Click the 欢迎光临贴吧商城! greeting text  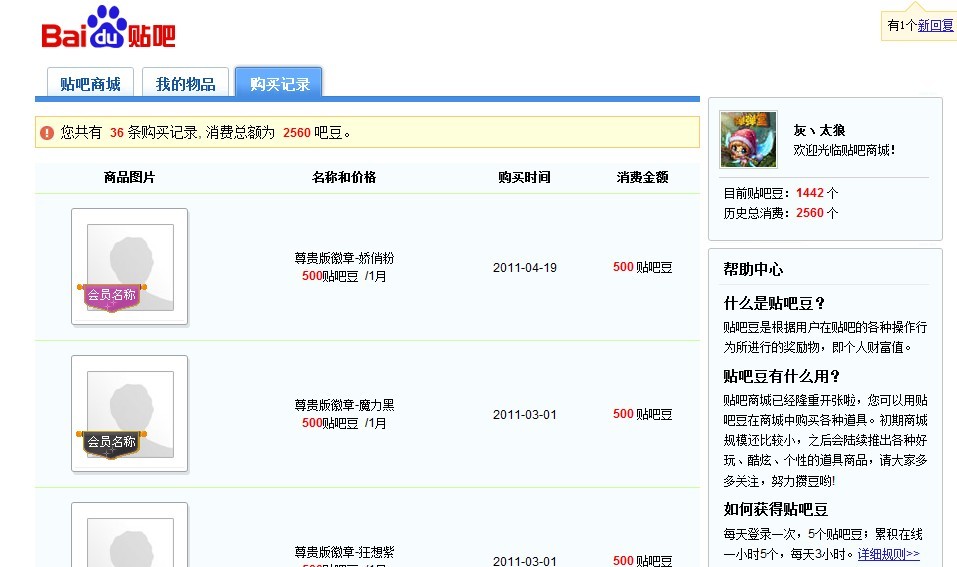click(844, 150)
